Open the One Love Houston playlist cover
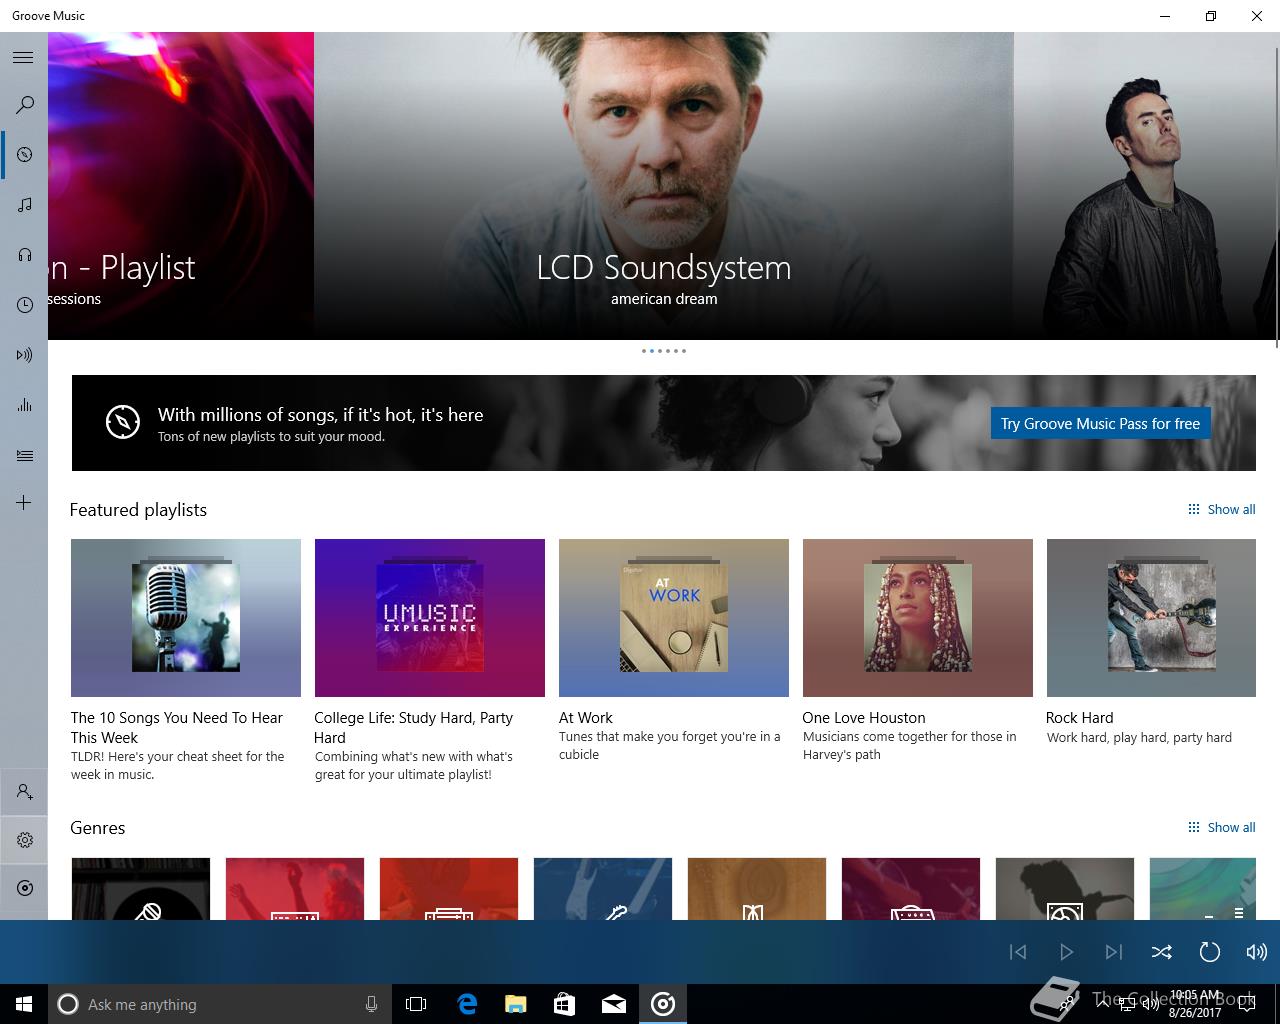This screenshot has width=1280, height=1024. [x=918, y=617]
